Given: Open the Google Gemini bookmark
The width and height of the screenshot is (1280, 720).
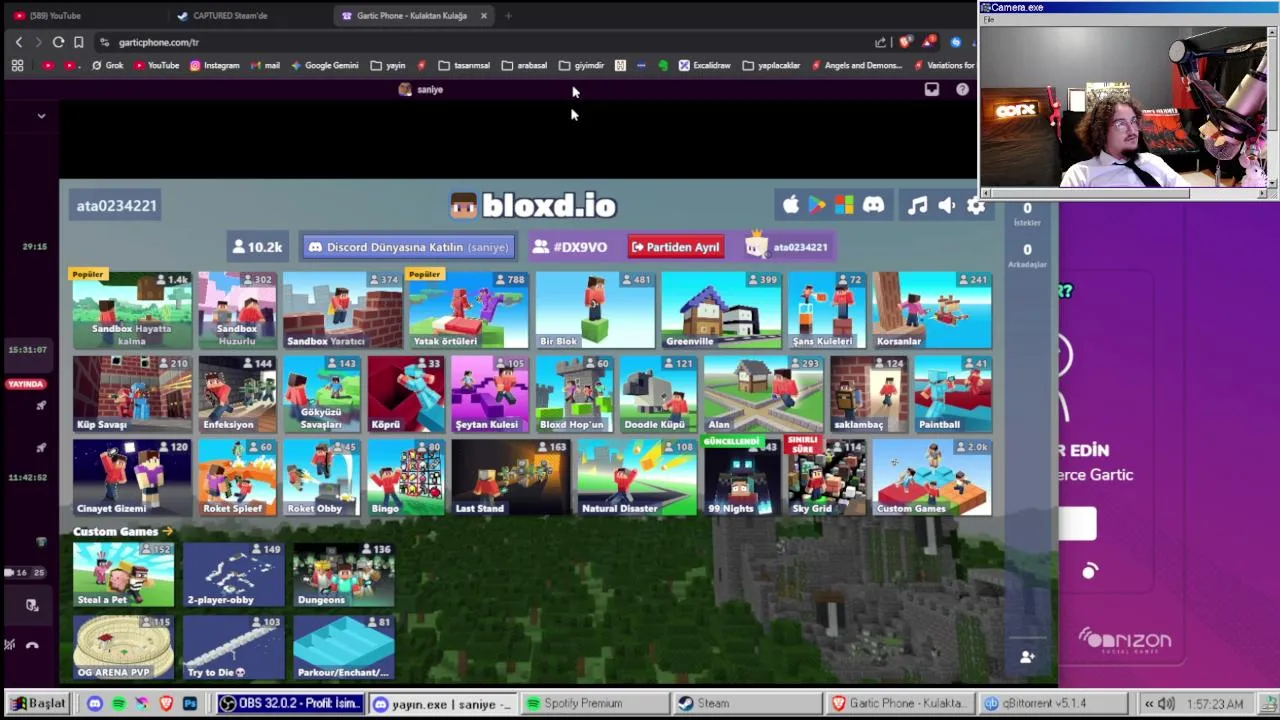Looking at the screenshot, I should (x=324, y=65).
